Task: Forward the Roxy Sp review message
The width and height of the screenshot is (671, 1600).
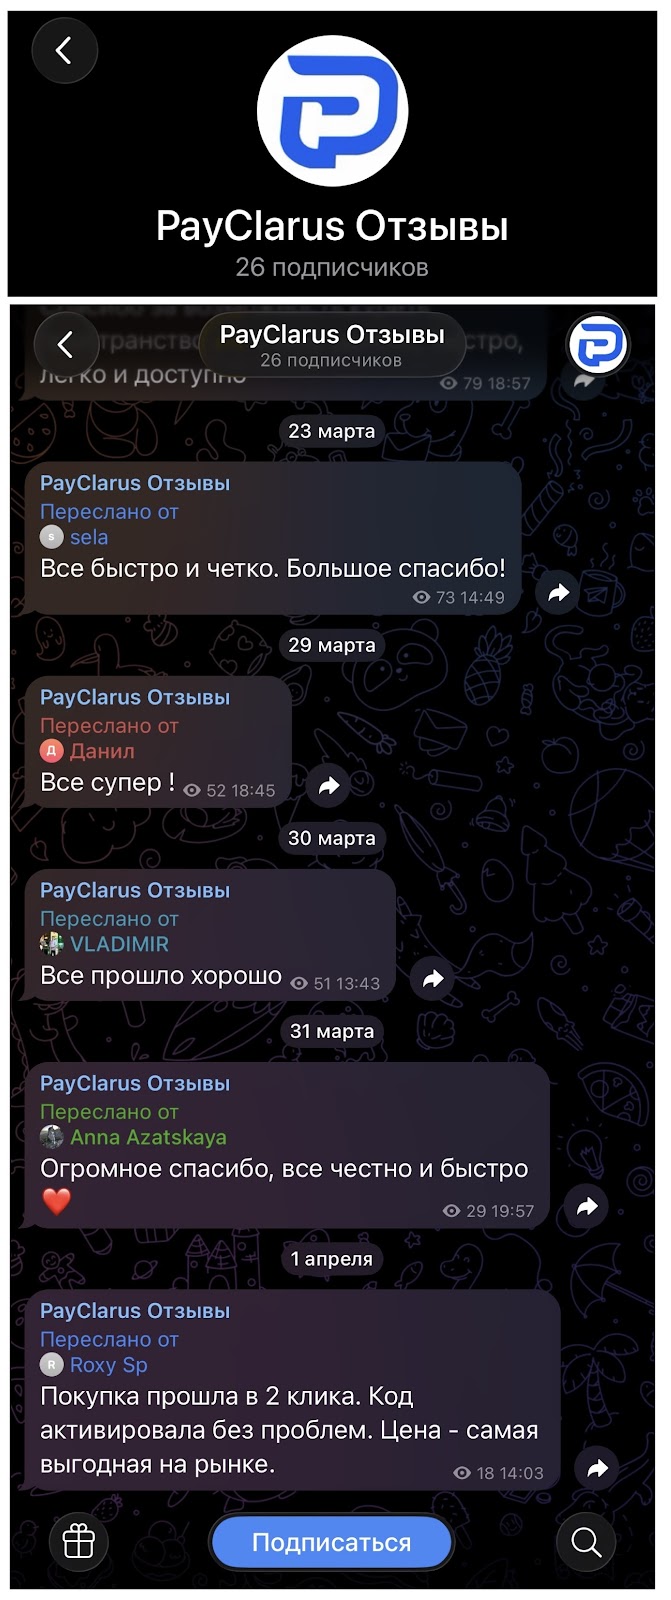Action: pyautogui.click(x=597, y=1469)
